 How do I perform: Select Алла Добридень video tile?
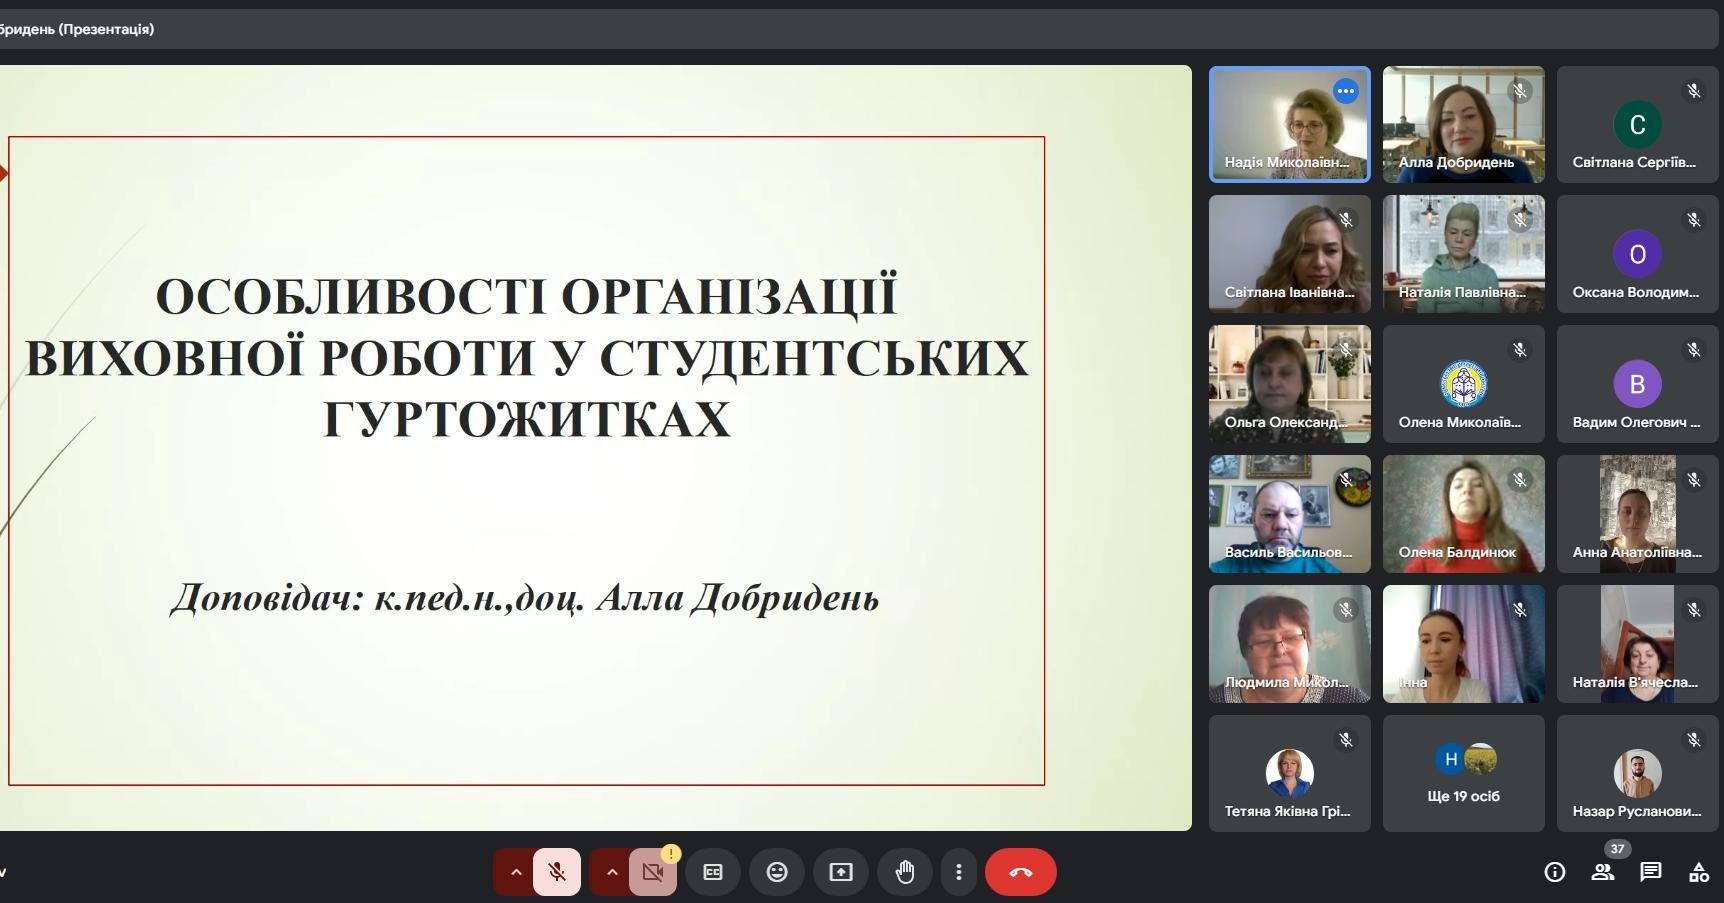pyautogui.click(x=1464, y=124)
